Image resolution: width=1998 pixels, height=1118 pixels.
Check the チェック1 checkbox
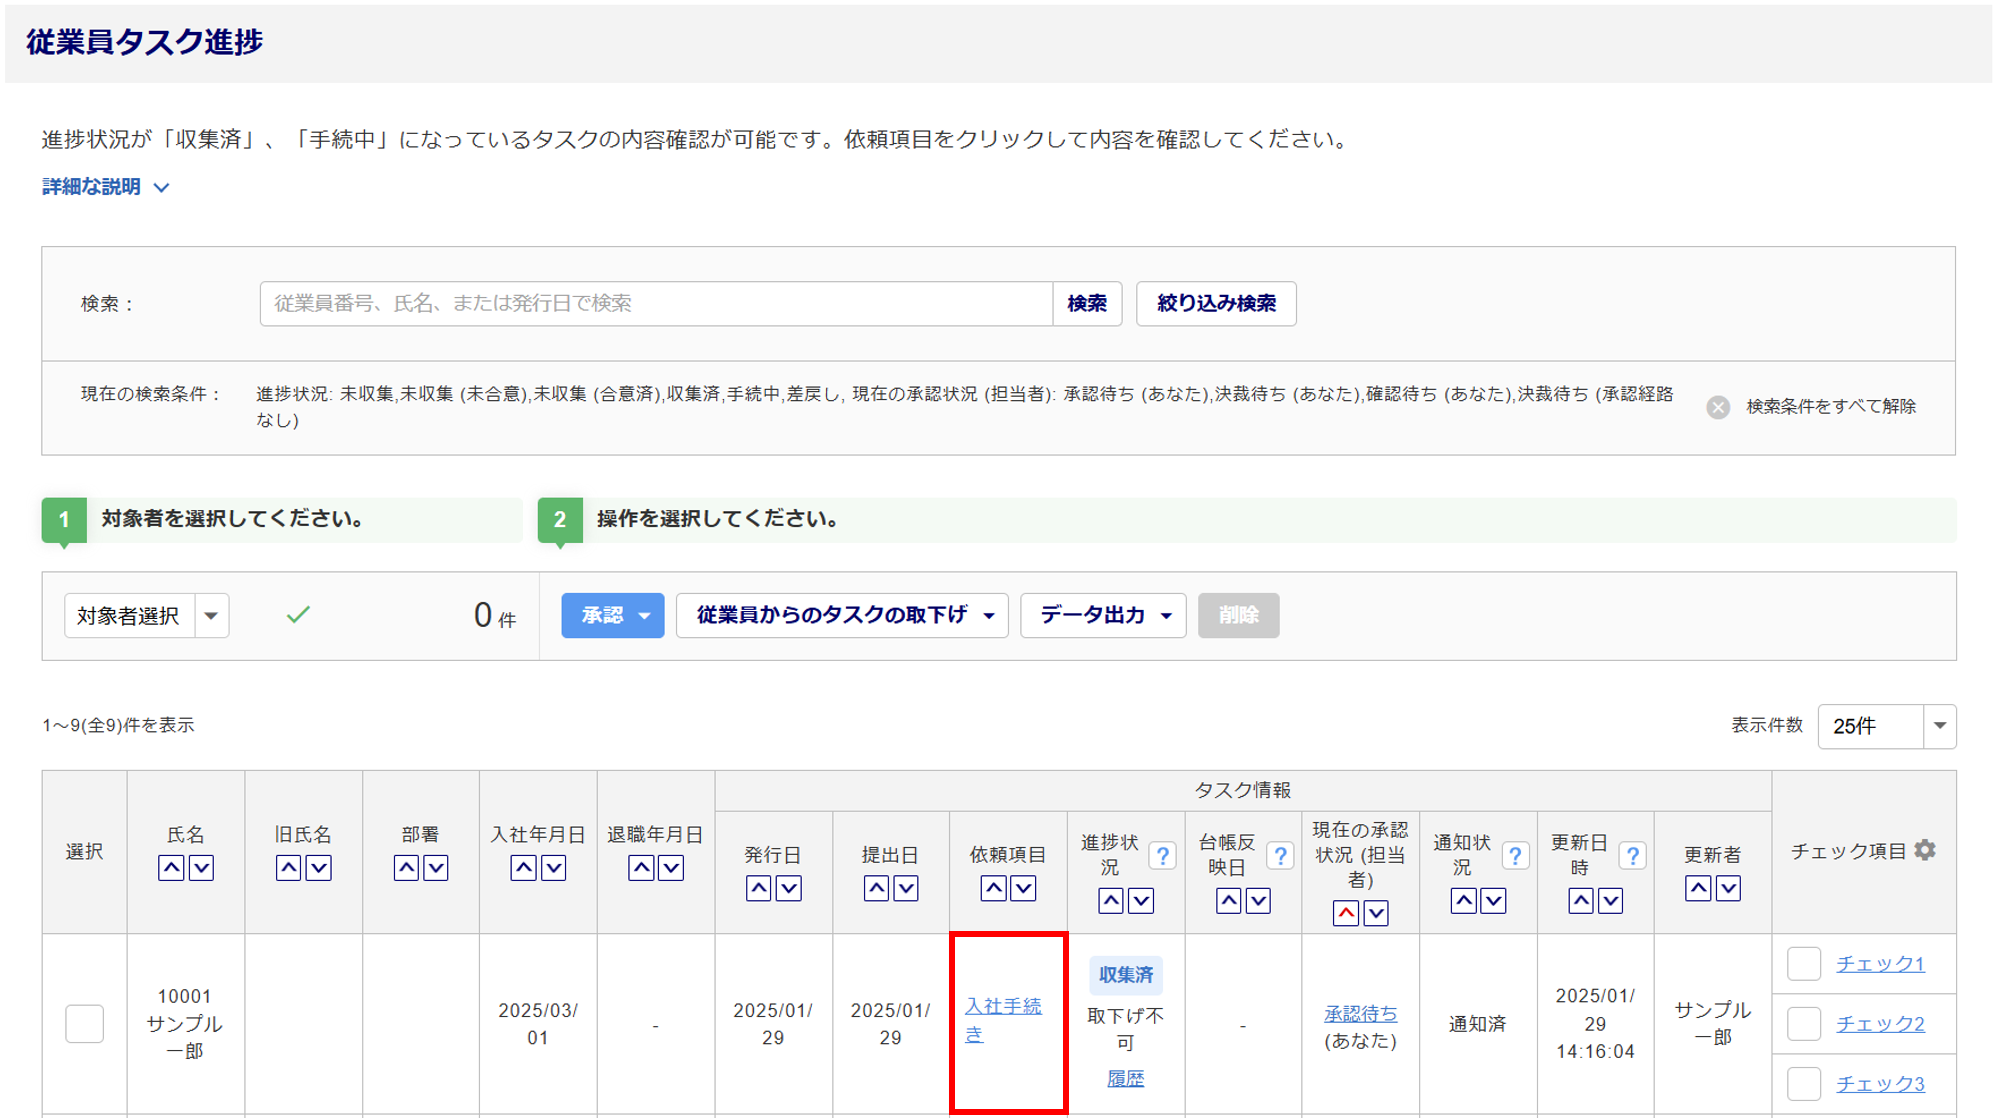(1804, 964)
